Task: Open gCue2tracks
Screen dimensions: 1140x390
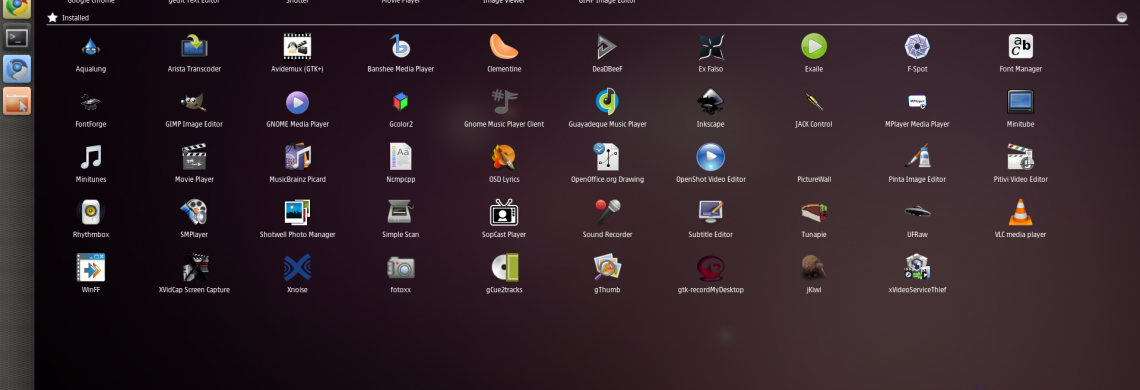Action: coord(504,268)
